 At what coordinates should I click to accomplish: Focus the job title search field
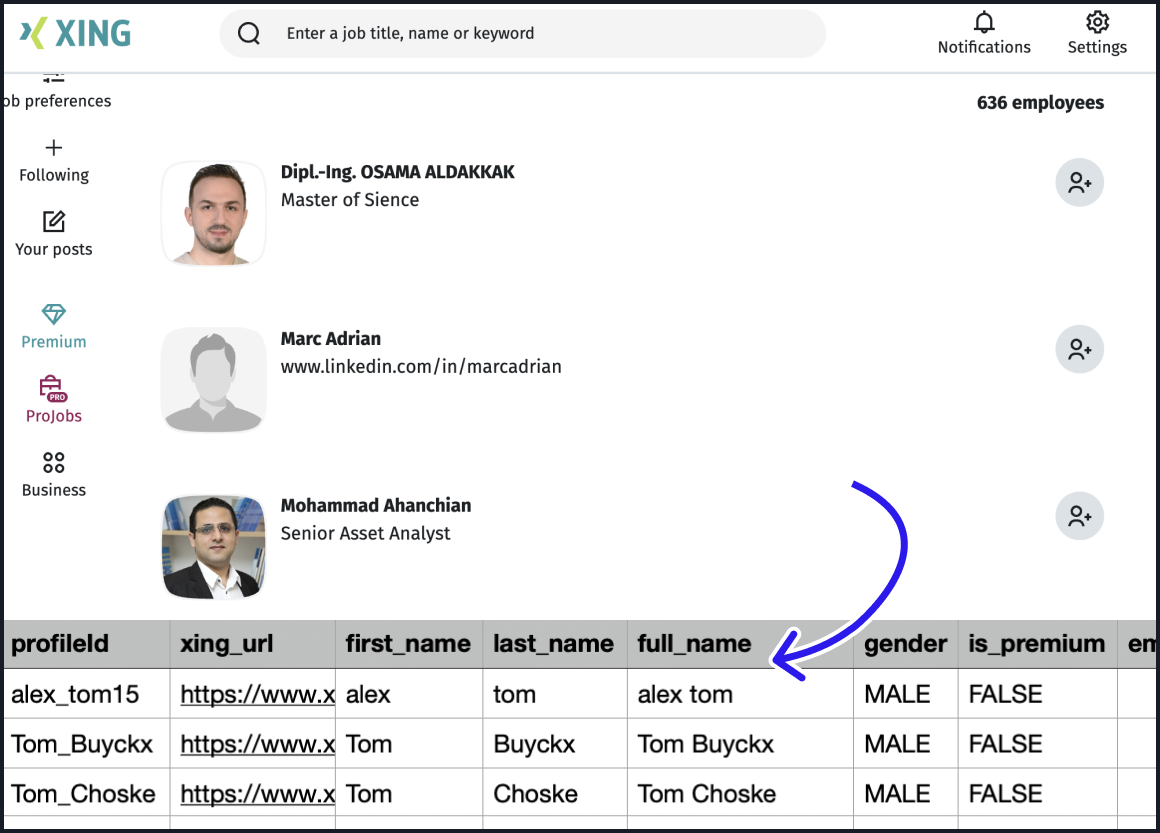(x=540, y=33)
